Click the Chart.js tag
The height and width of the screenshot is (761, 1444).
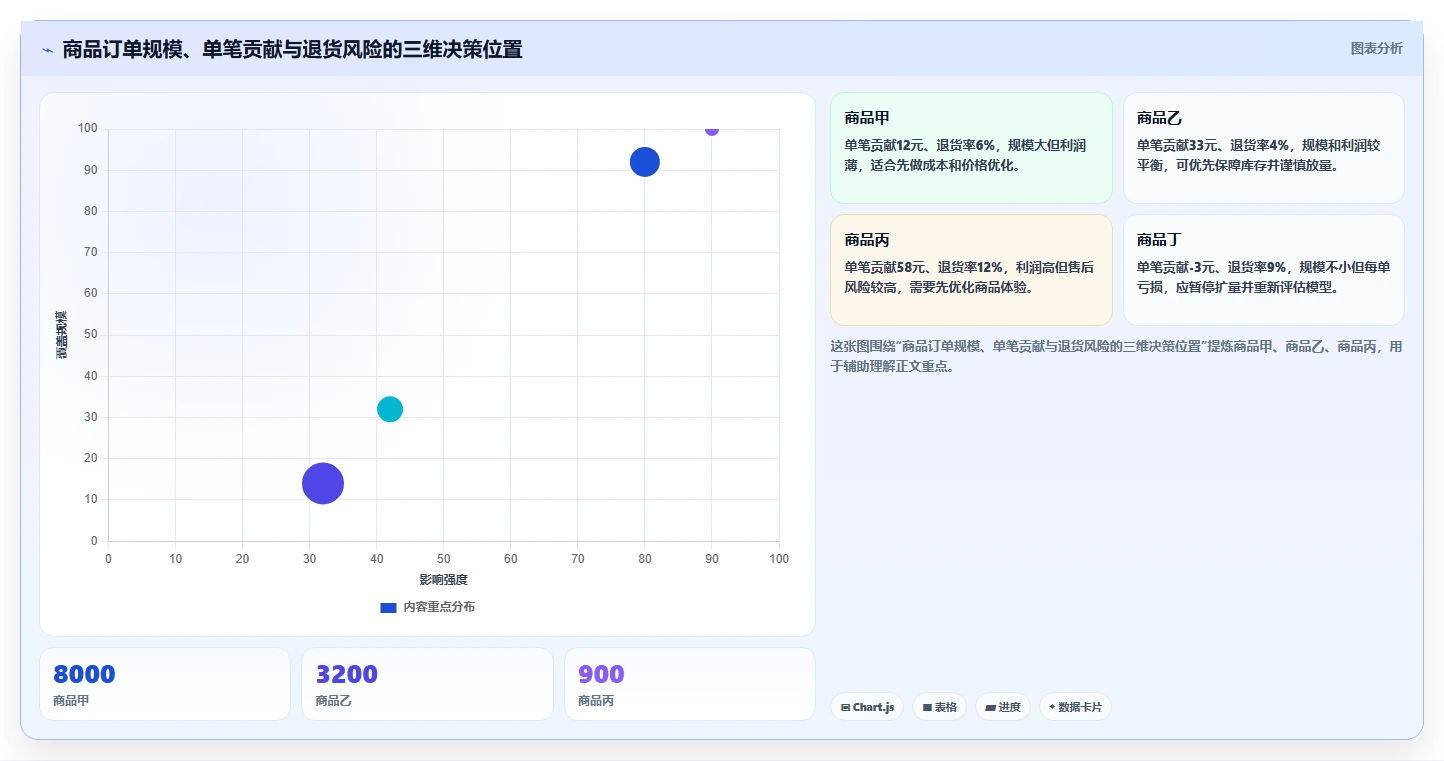(x=867, y=707)
